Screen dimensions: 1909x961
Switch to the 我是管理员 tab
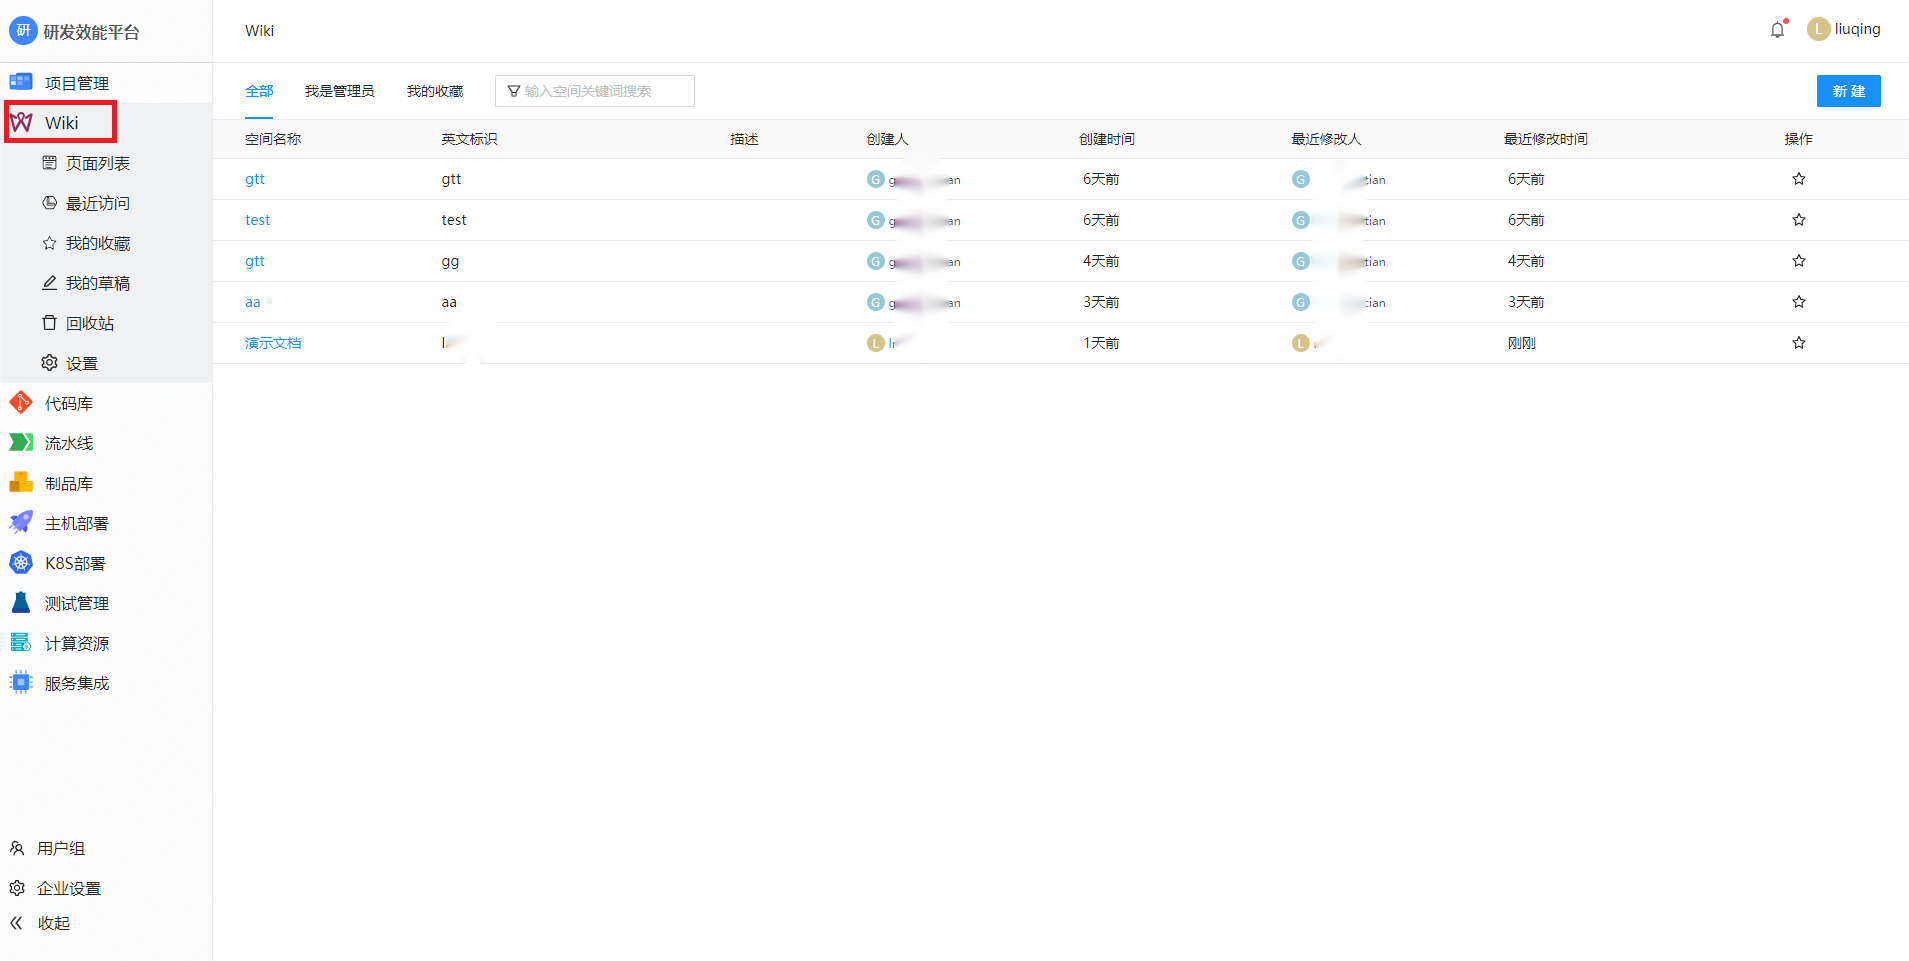click(x=339, y=91)
